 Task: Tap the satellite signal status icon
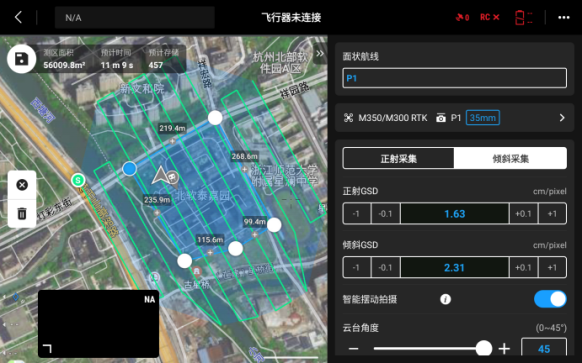(x=462, y=17)
